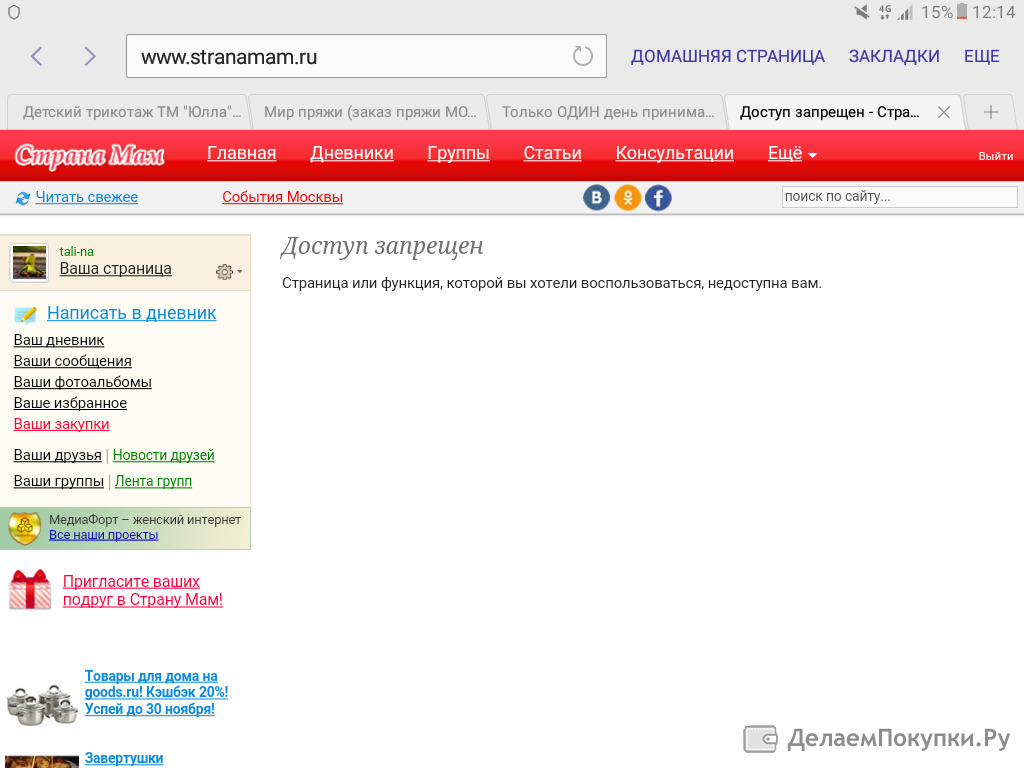Open Ваши группы
Image resolution: width=1024 pixels, height=768 pixels.
[x=59, y=481]
